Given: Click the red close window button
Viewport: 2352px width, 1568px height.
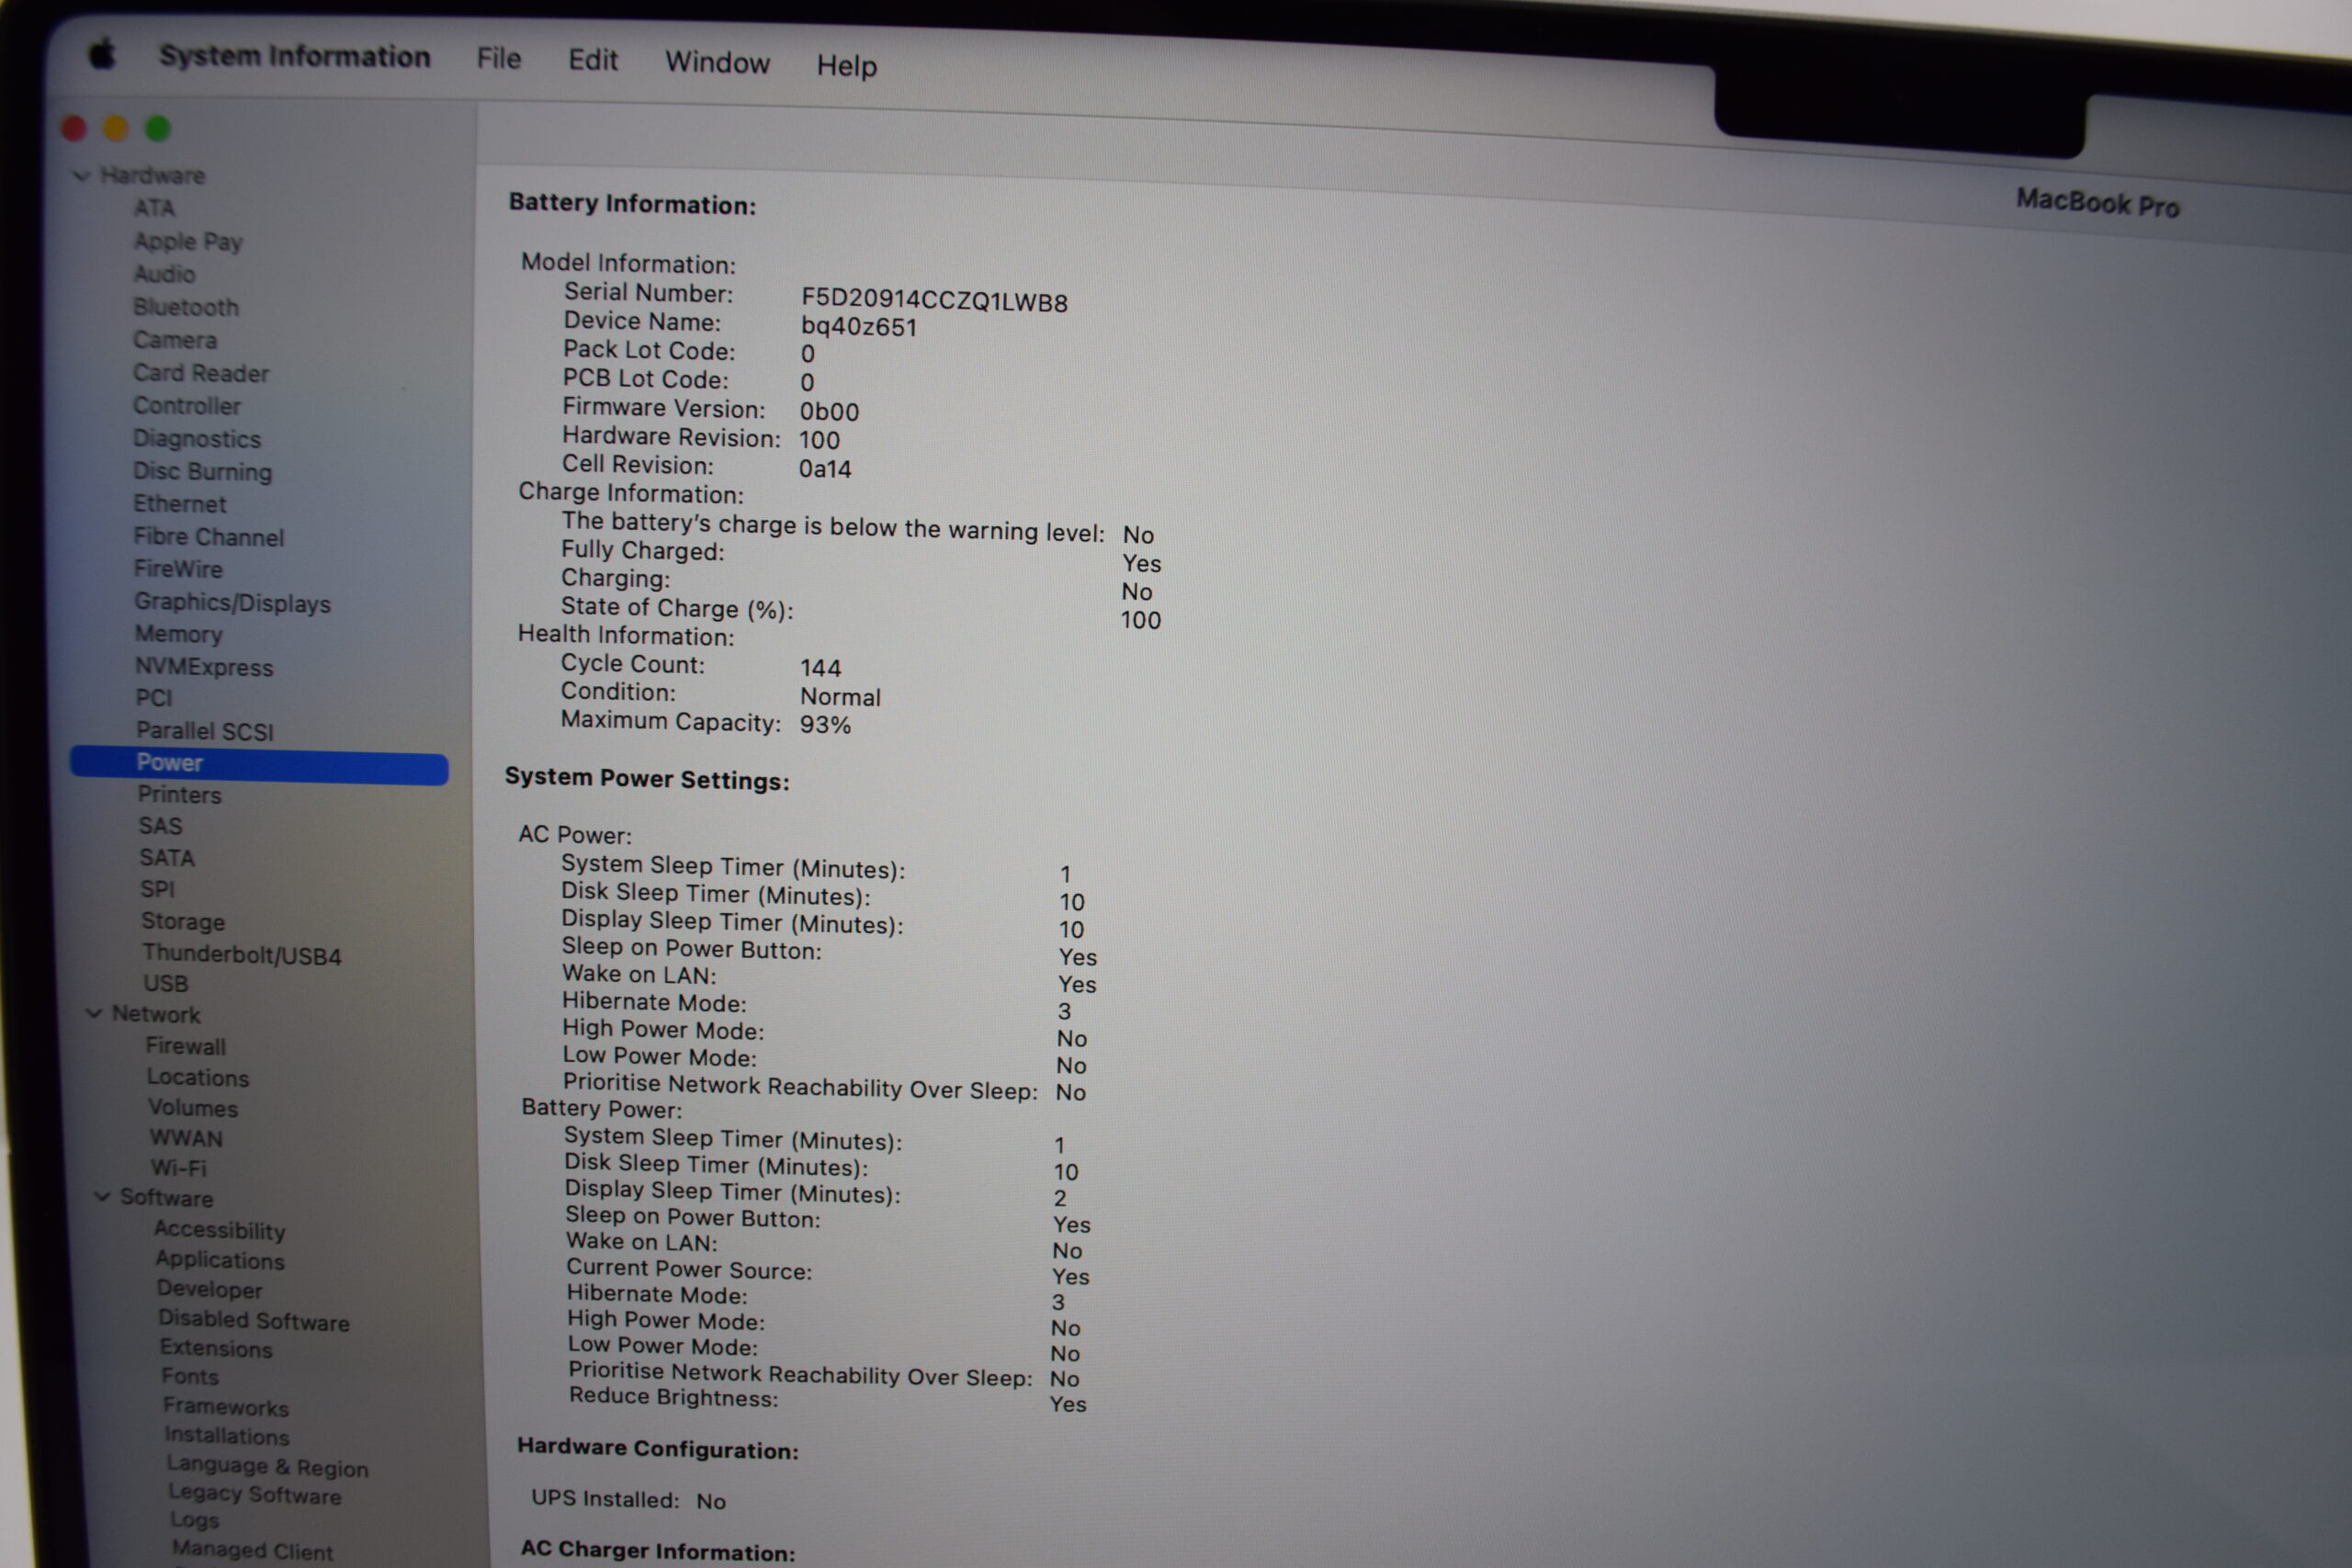Looking at the screenshot, I should coord(74,128).
